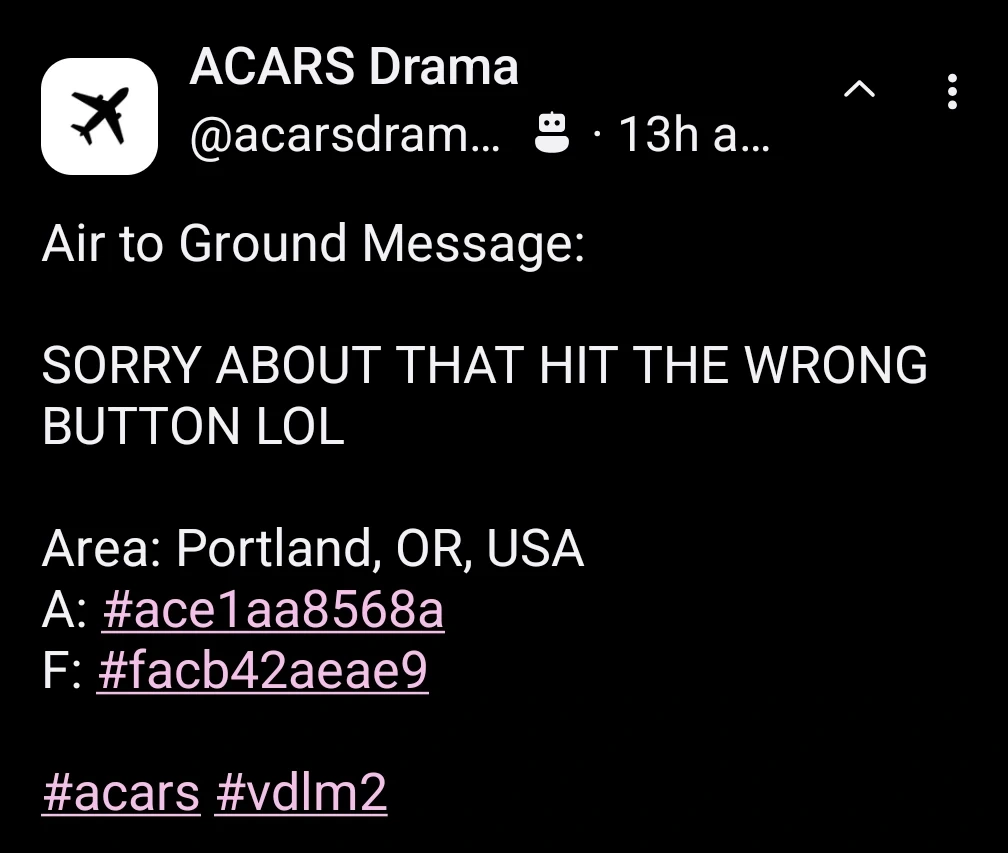Open the ACARS Drama display name profile

pyautogui.click(x=354, y=66)
